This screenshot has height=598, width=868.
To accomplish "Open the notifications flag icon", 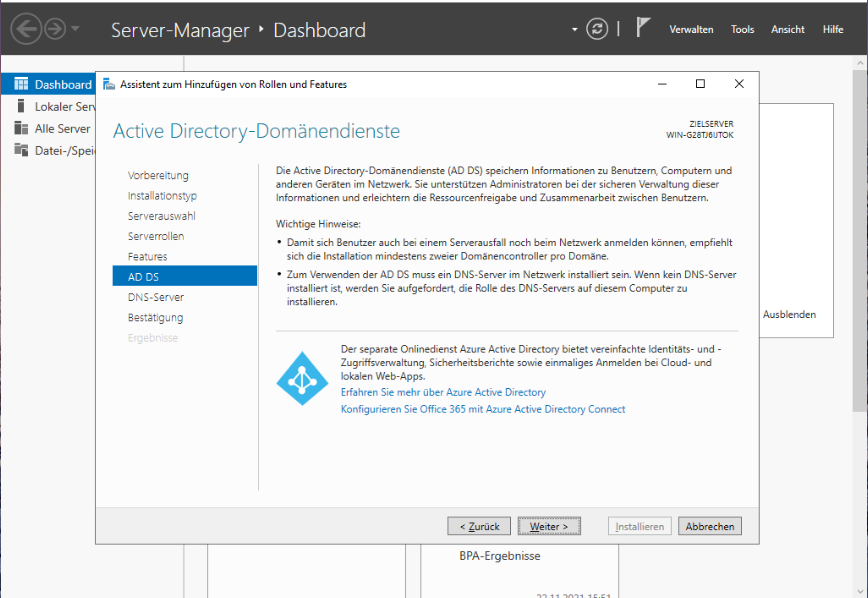I will pos(644,28).
